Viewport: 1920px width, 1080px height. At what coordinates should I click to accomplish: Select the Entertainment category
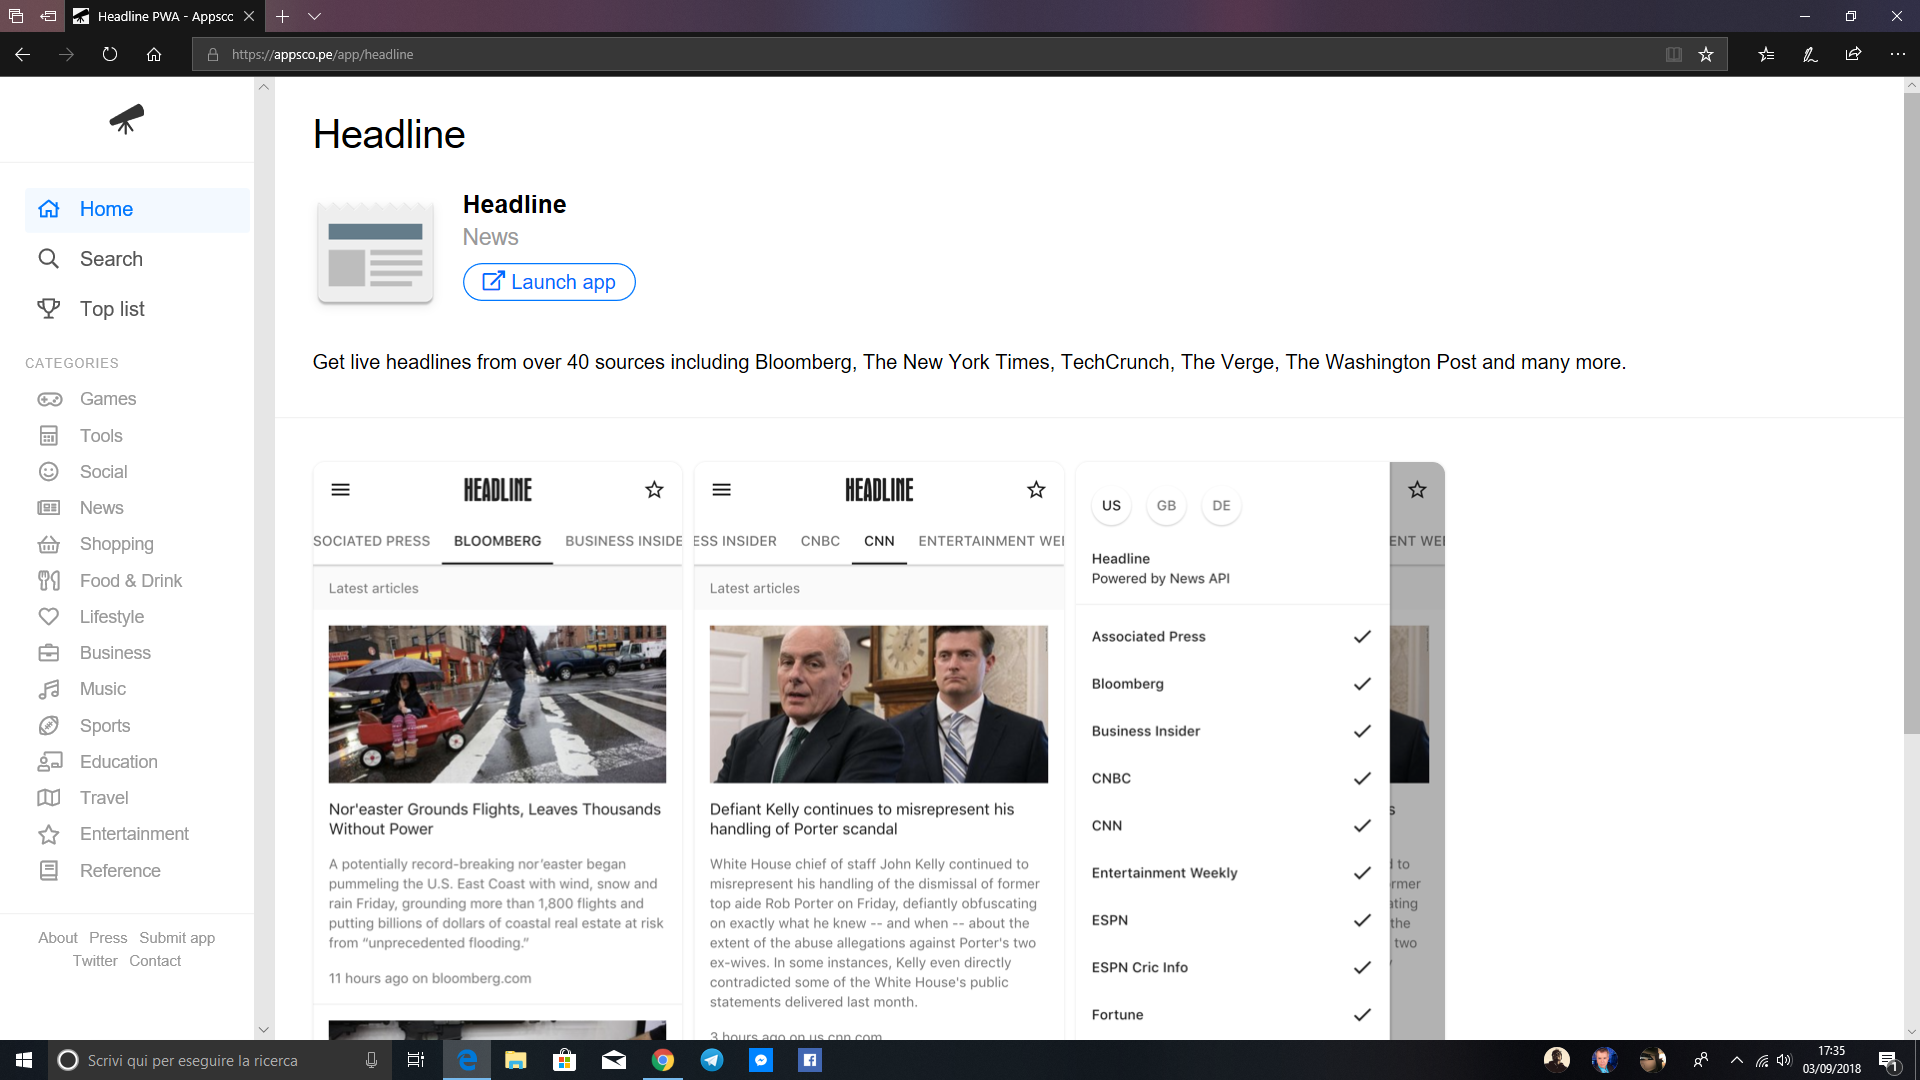coord(134,834)
